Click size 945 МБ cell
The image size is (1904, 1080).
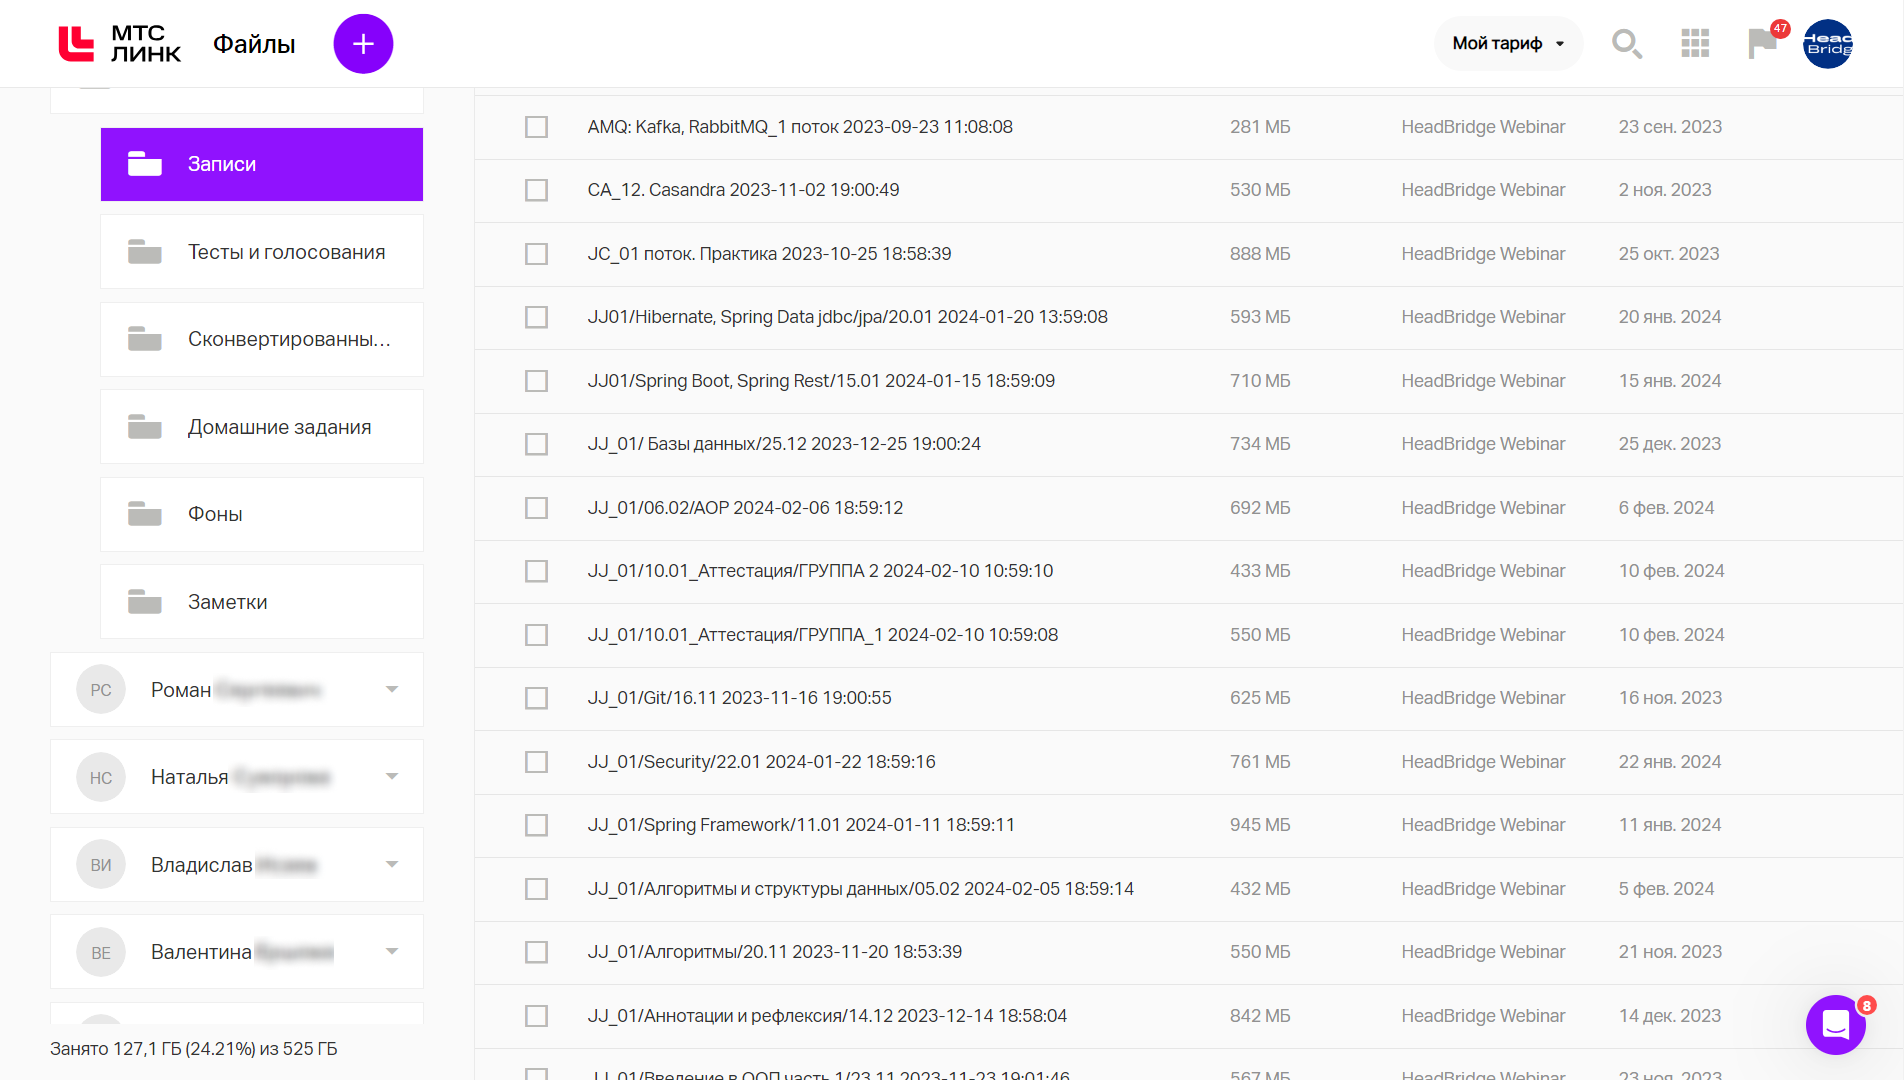coord(1260,825)
